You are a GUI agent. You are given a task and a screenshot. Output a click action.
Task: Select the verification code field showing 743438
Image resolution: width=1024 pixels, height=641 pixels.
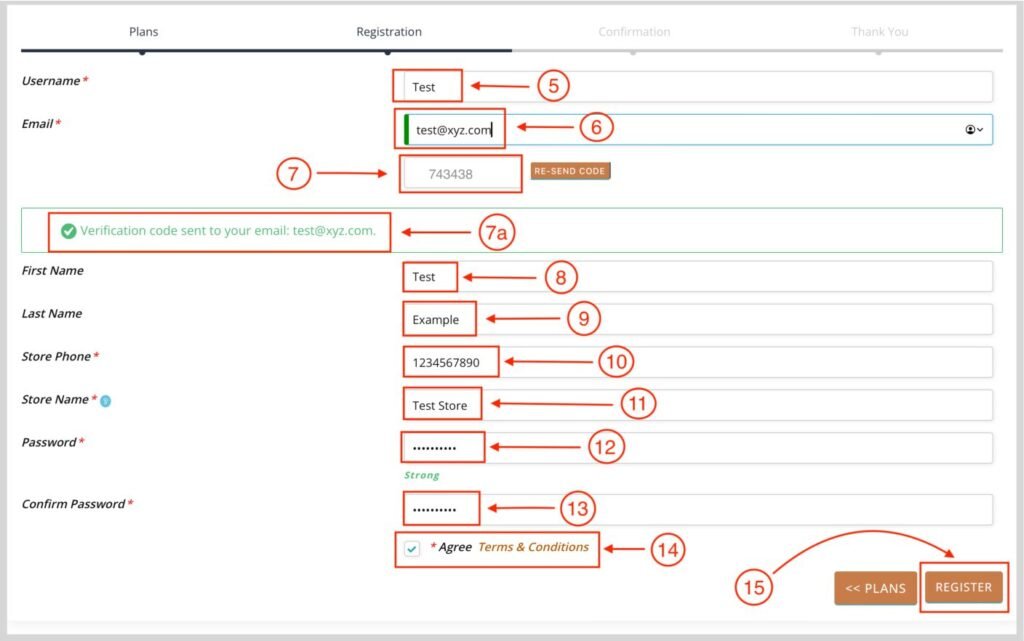coord(461,174)
